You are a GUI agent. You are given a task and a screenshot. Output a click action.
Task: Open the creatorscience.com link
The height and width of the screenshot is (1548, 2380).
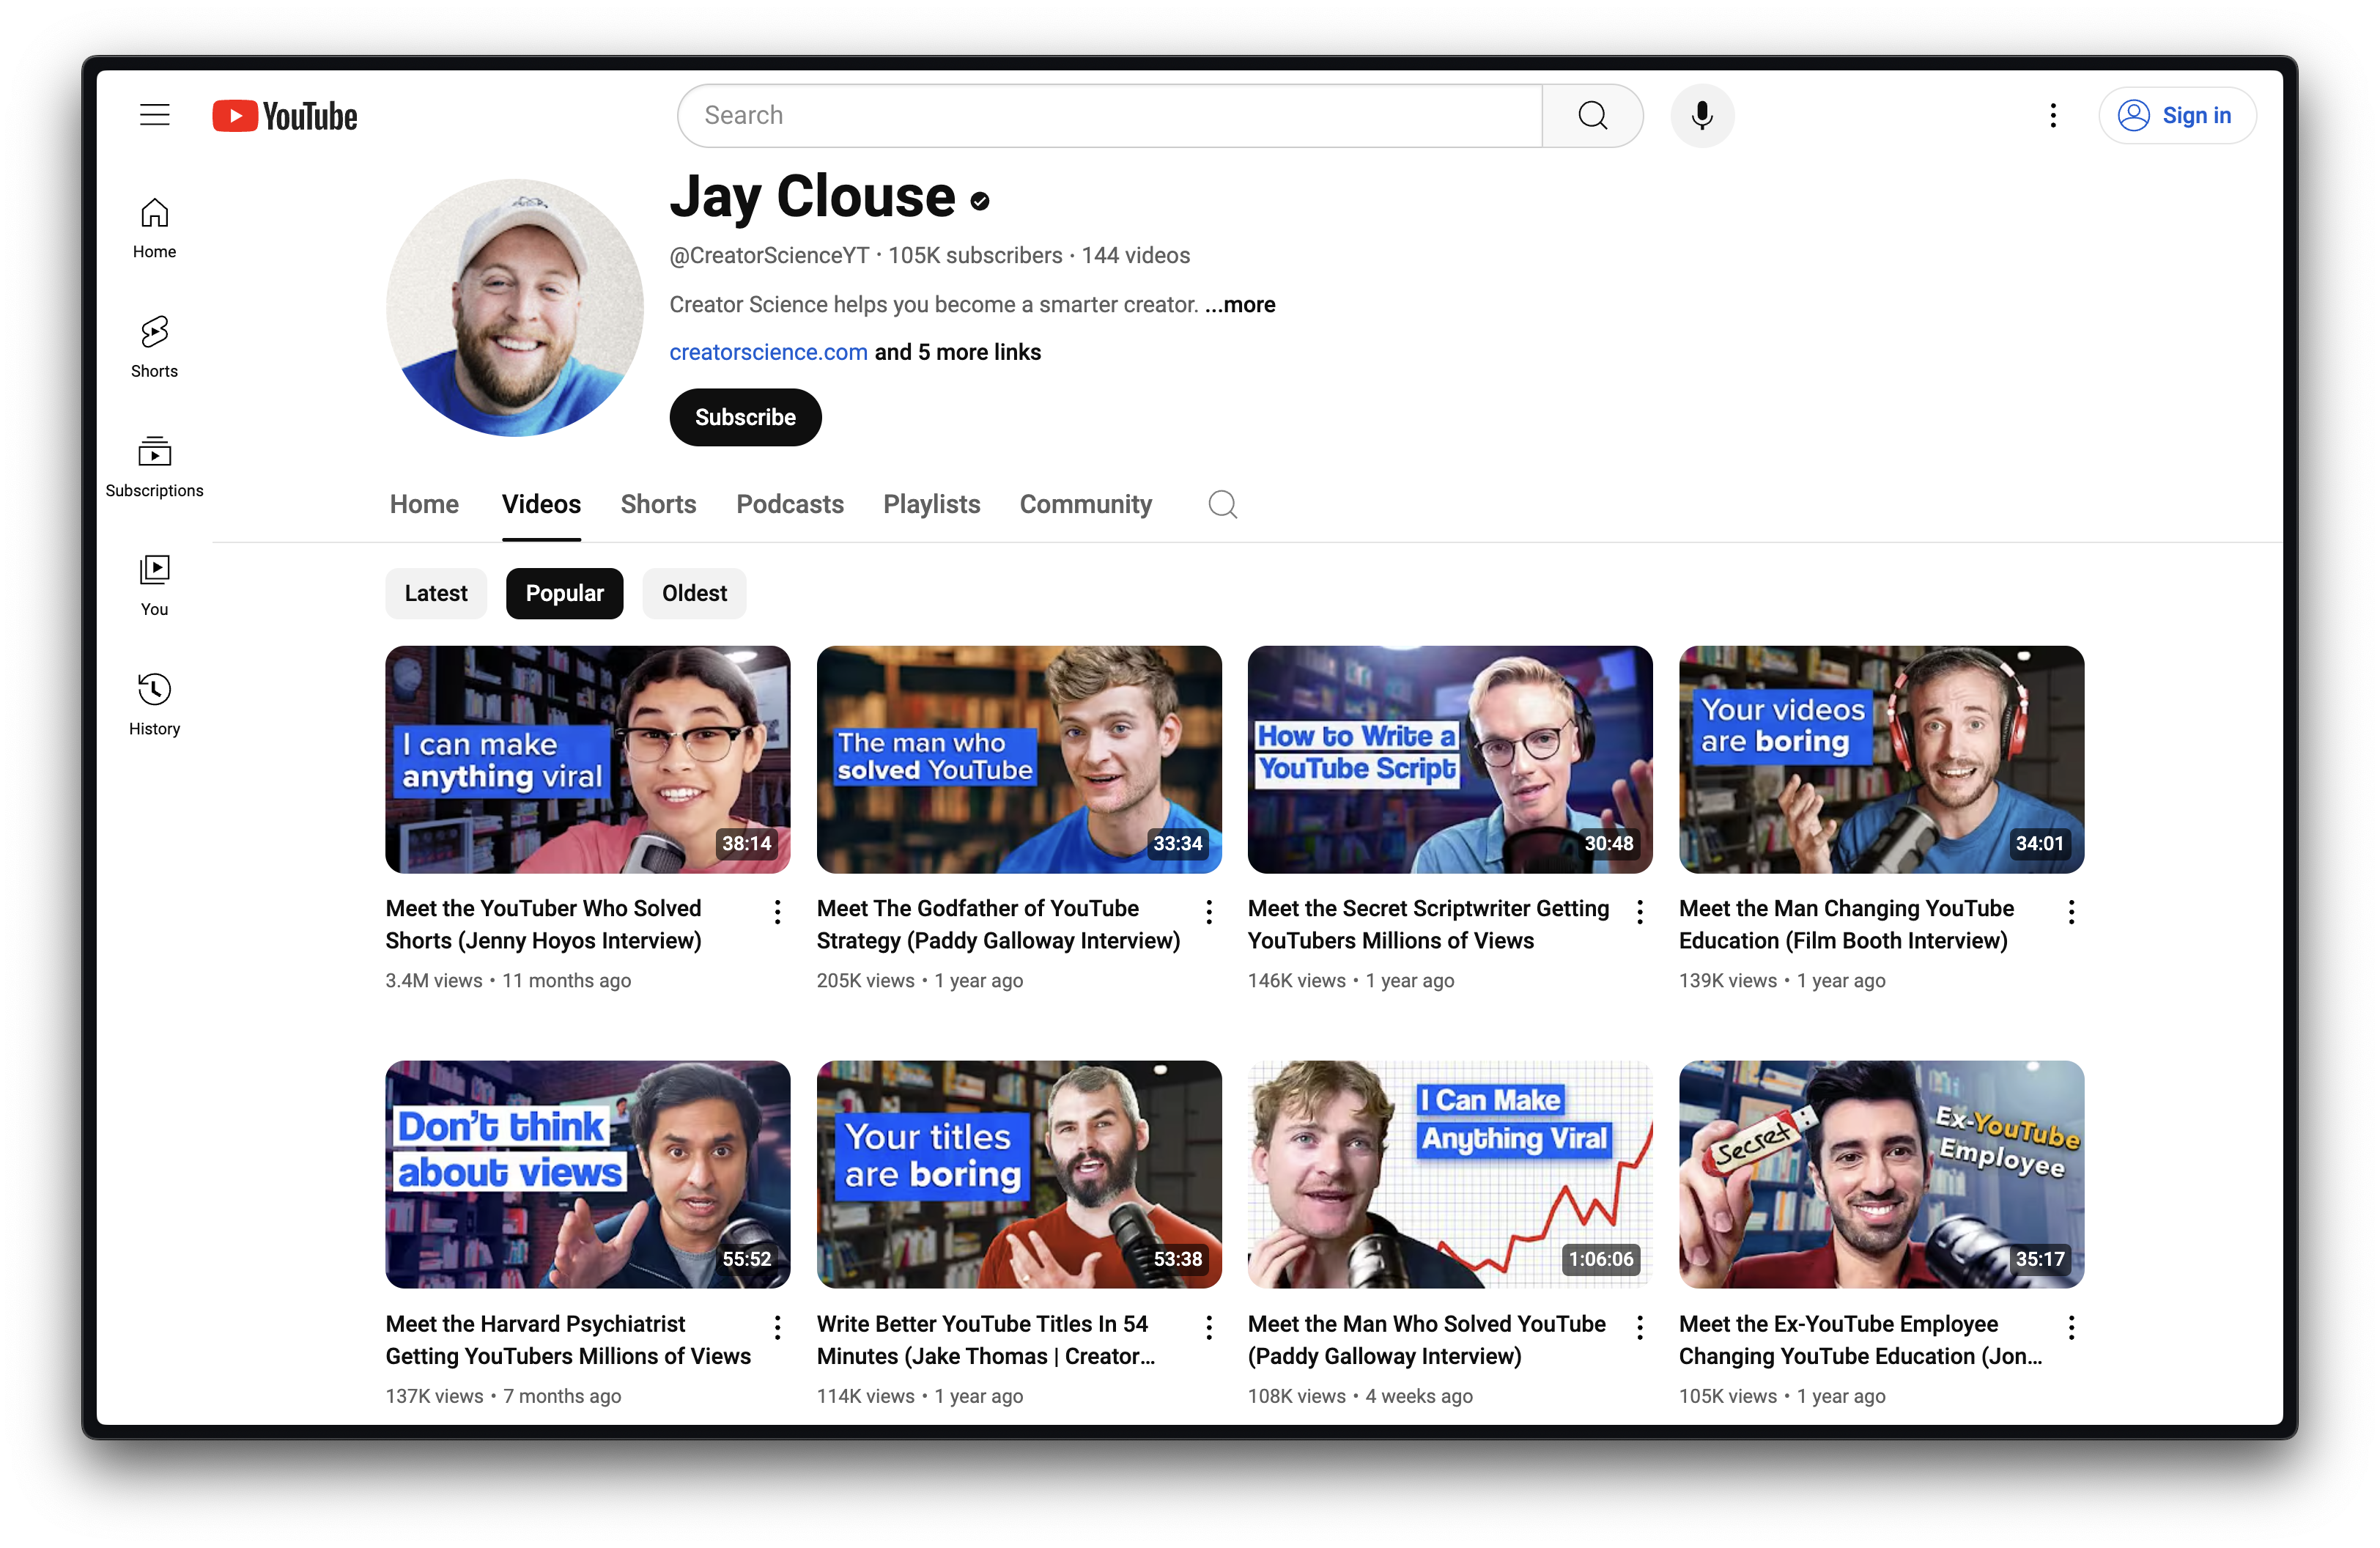click(x=768, y=352)
